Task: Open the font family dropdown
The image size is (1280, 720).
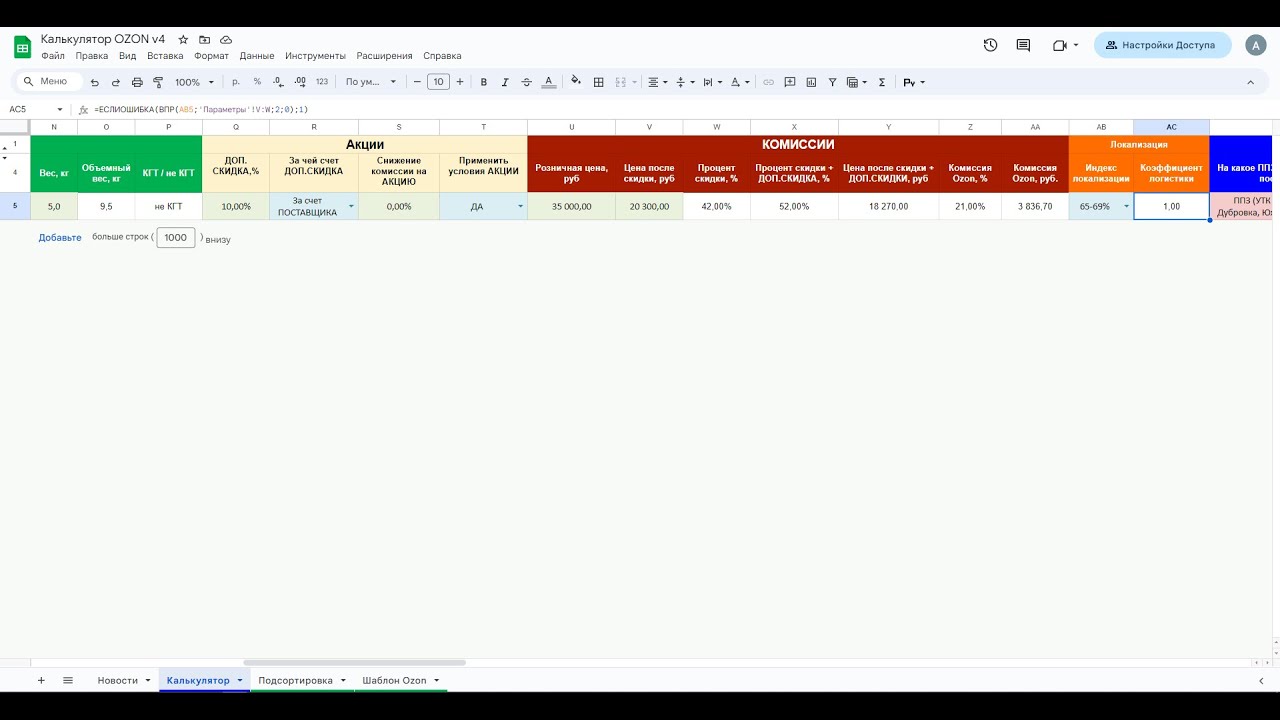Action: coord(371,82)
